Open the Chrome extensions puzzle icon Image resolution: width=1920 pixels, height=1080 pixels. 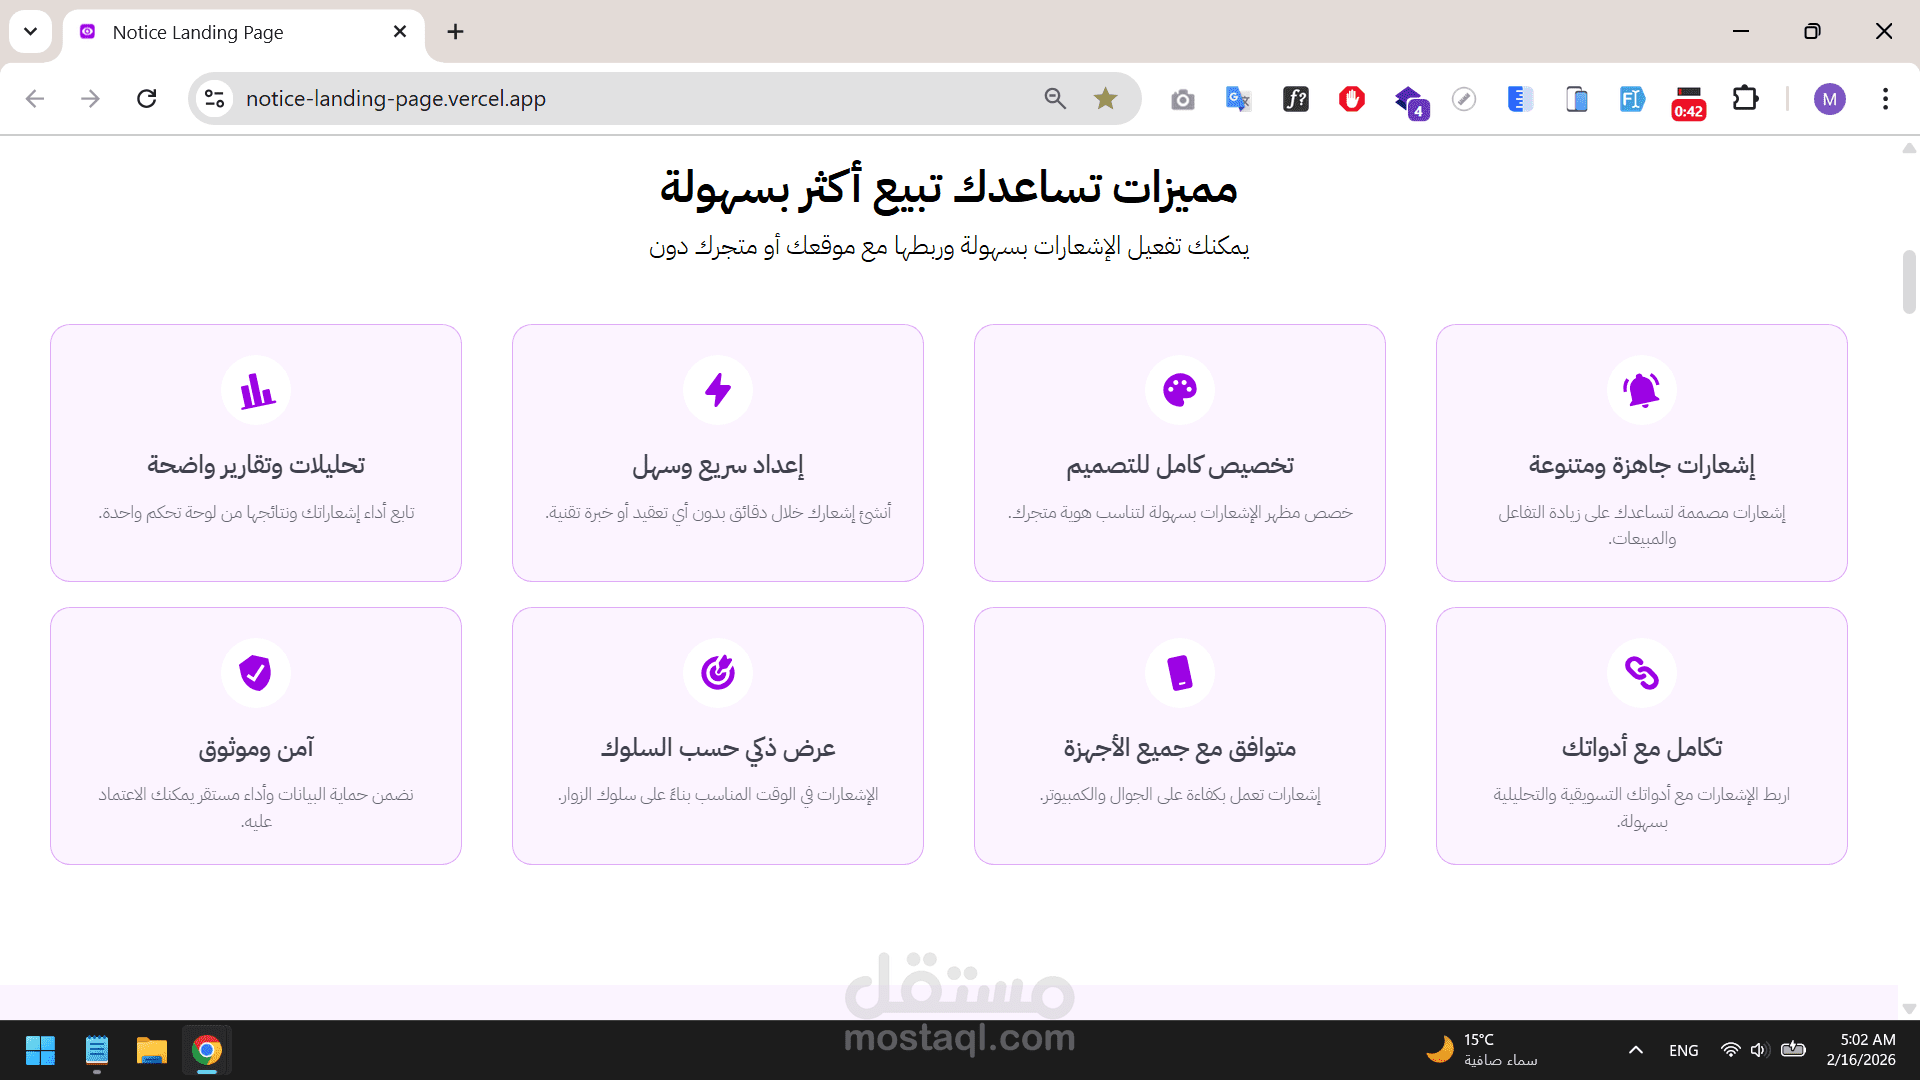click(1745, 98)
